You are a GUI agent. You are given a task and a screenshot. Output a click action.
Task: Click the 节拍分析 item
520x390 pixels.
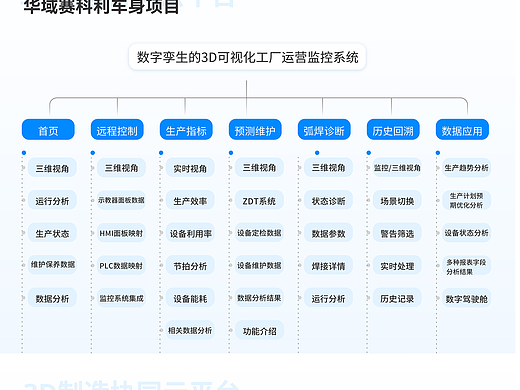click(x=190, y=265)
